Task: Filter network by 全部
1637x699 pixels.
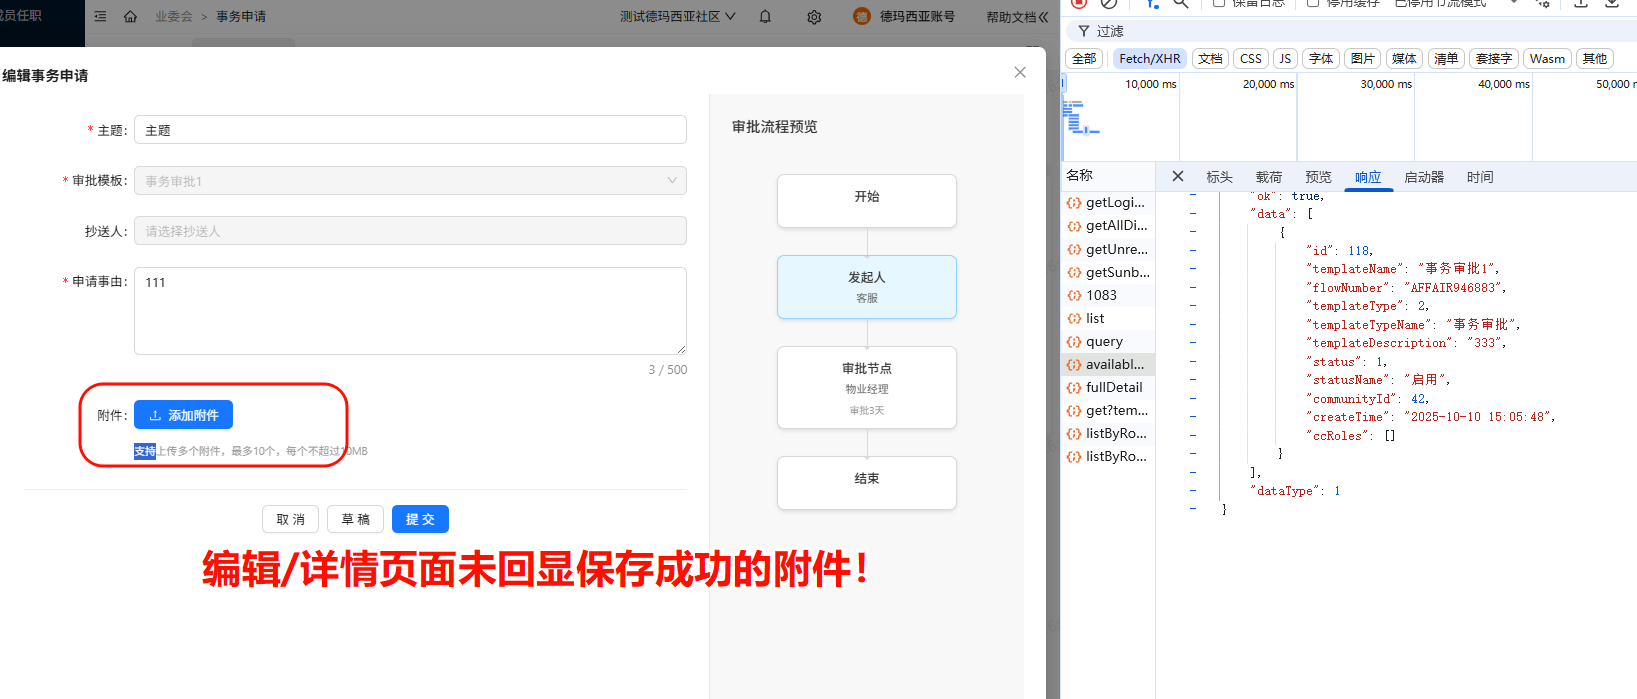Action: [1084, 59]
